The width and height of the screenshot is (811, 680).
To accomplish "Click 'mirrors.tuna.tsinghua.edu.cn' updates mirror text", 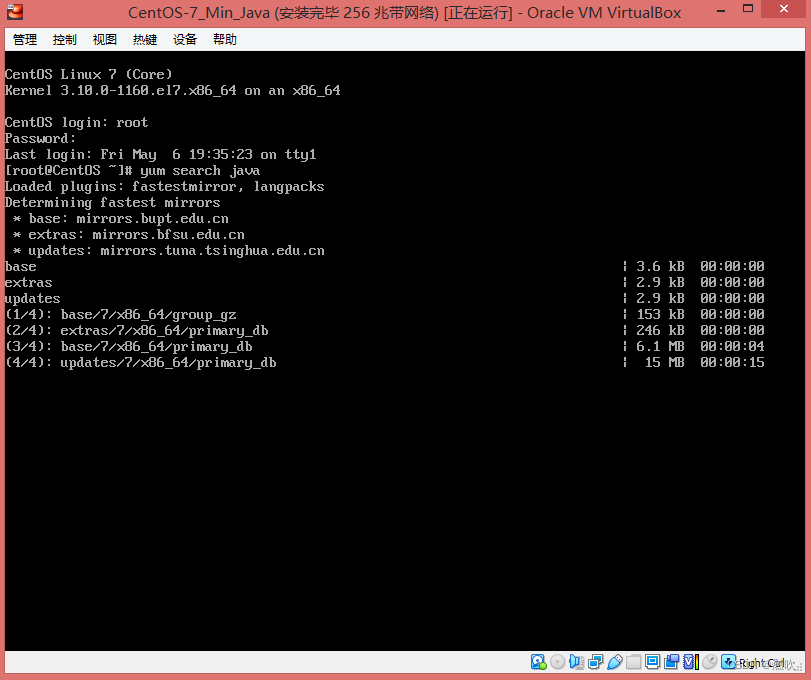I will tap(213, 251).
